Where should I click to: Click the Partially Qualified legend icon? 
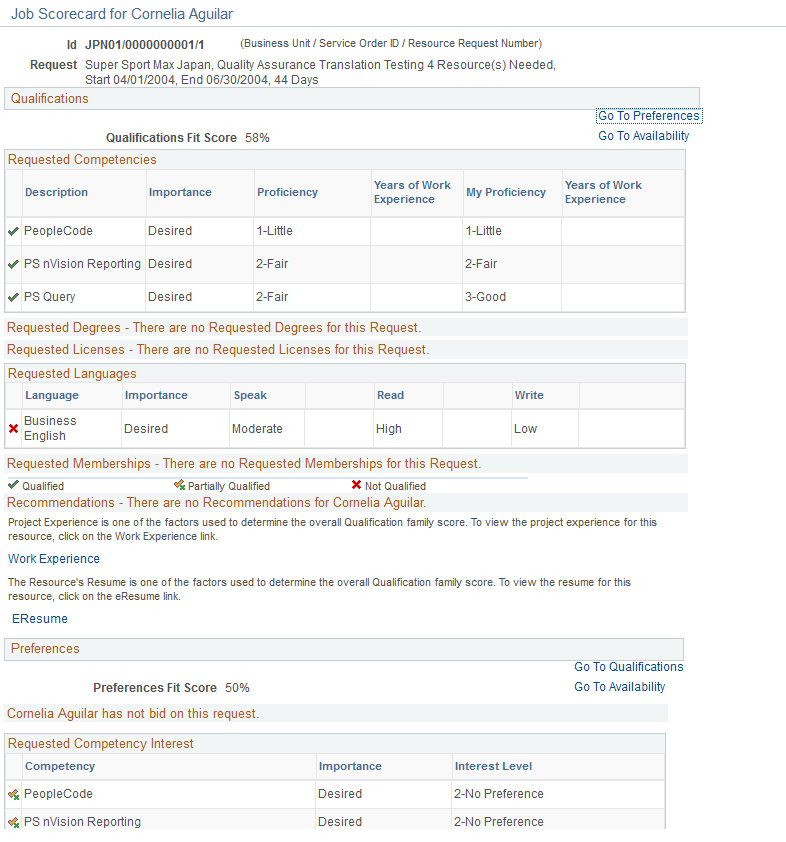[179, 485]
